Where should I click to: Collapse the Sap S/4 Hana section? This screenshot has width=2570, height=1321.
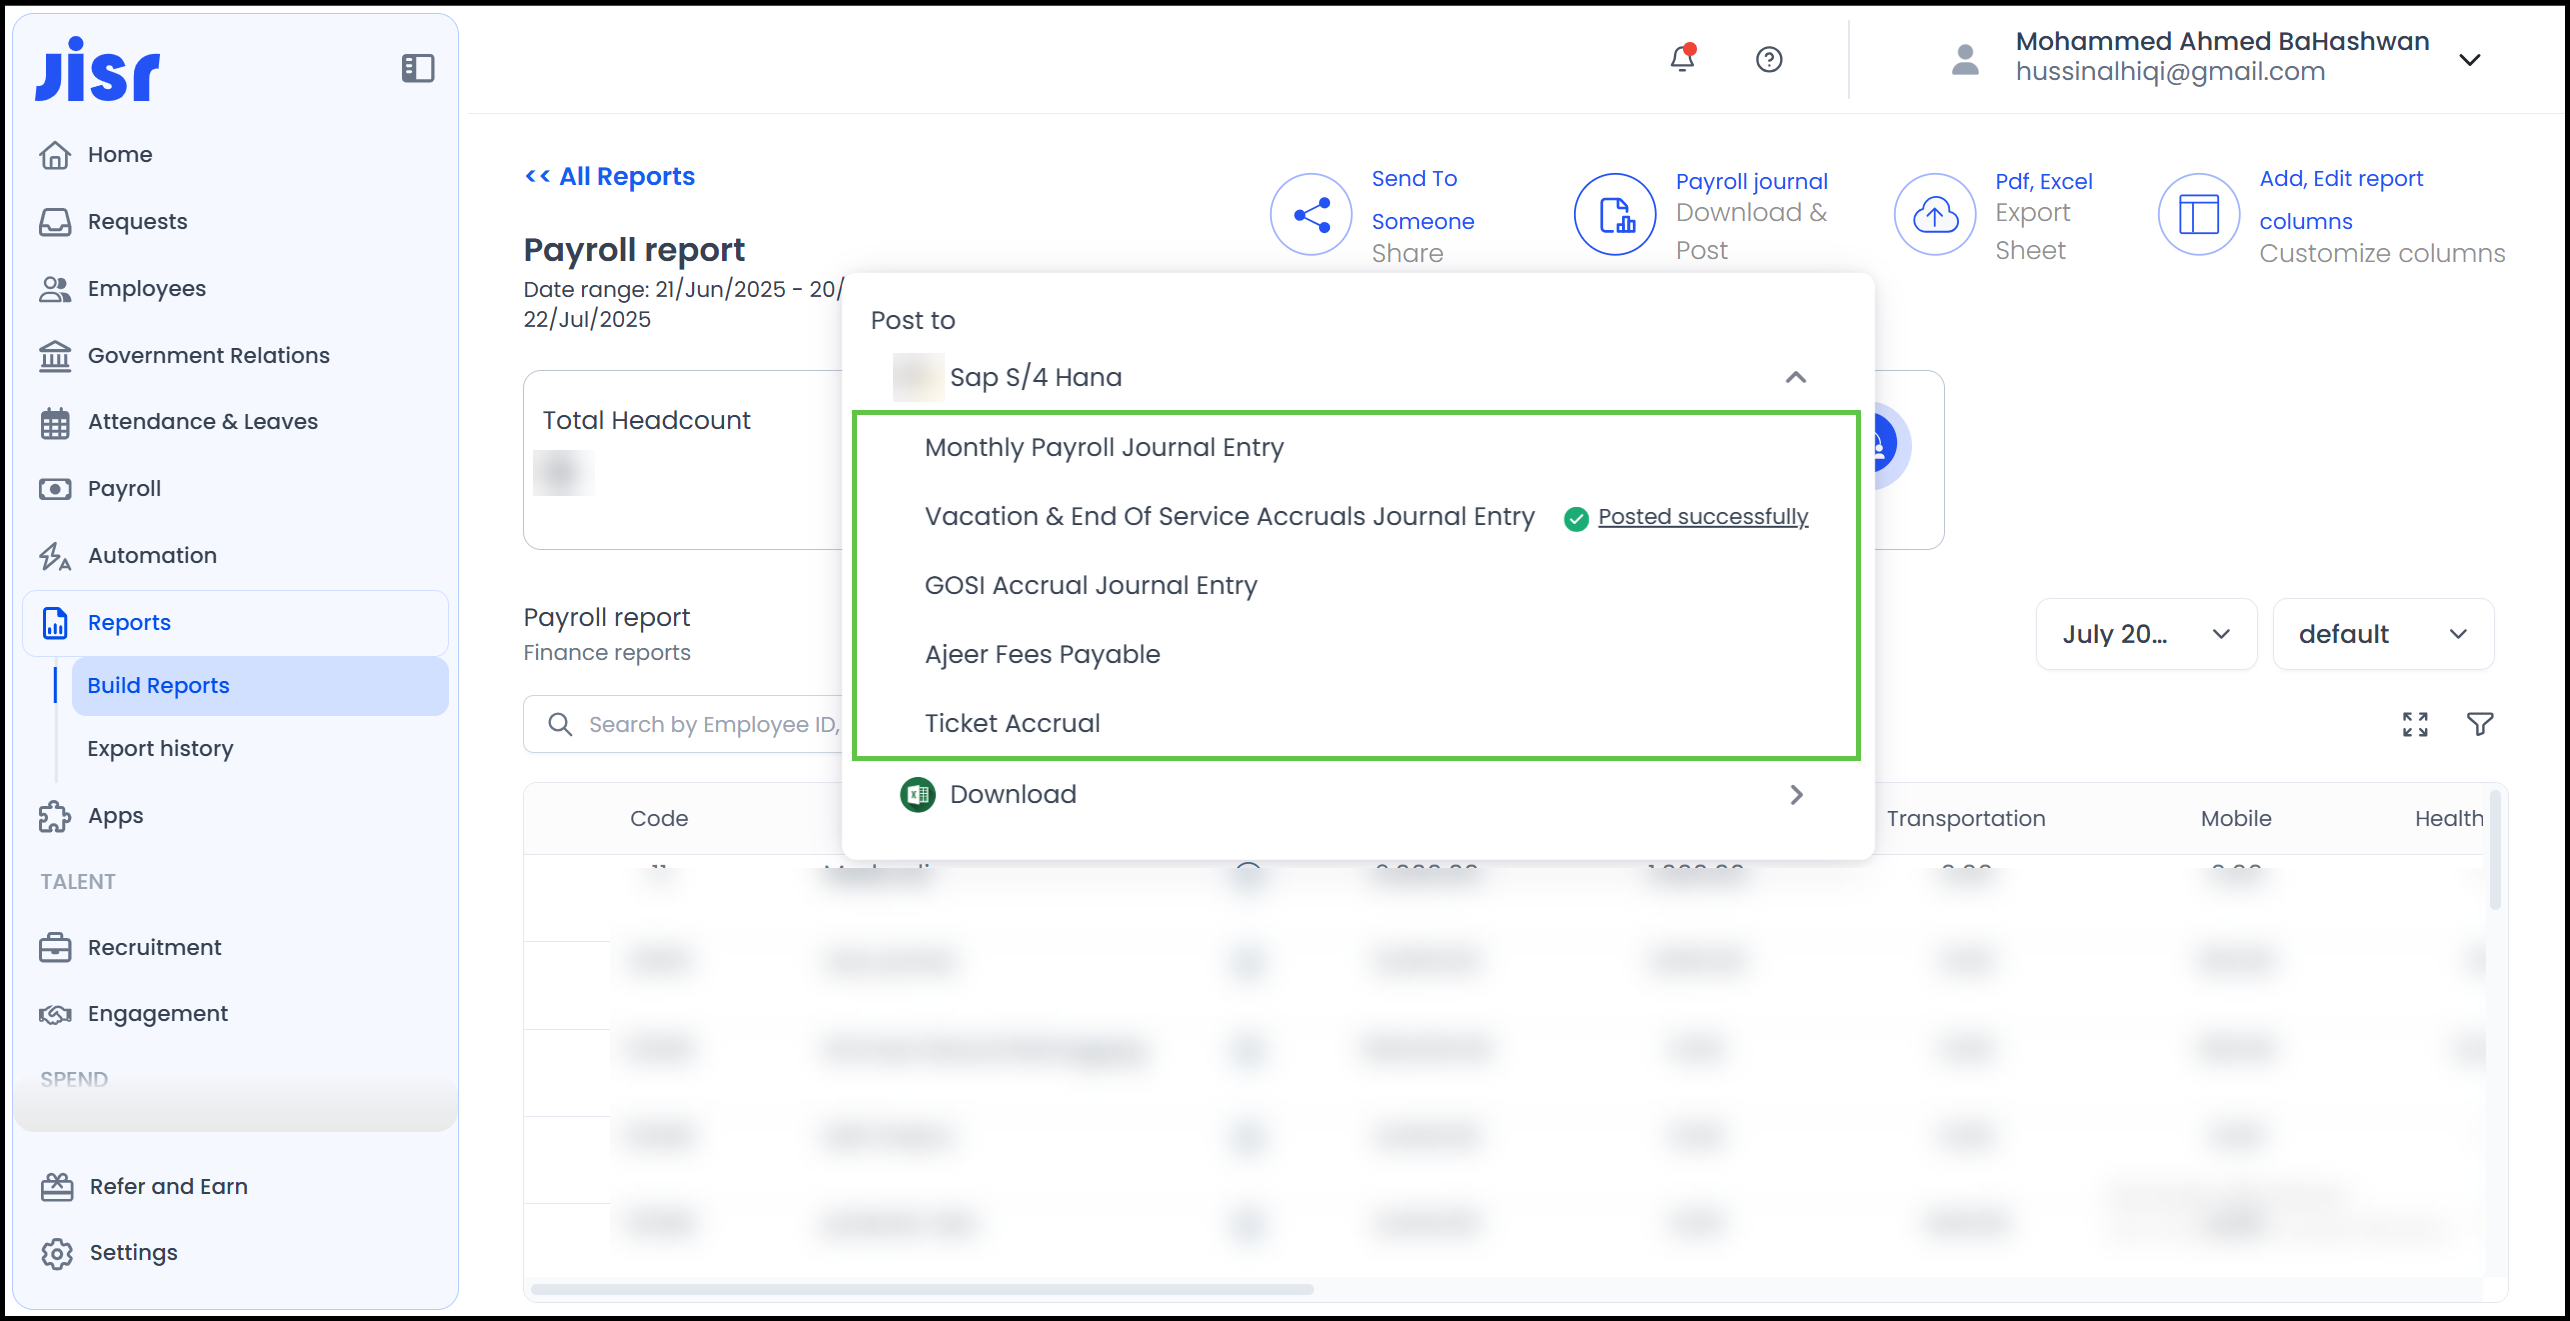pyautogui.click(x=1795, y=377)
